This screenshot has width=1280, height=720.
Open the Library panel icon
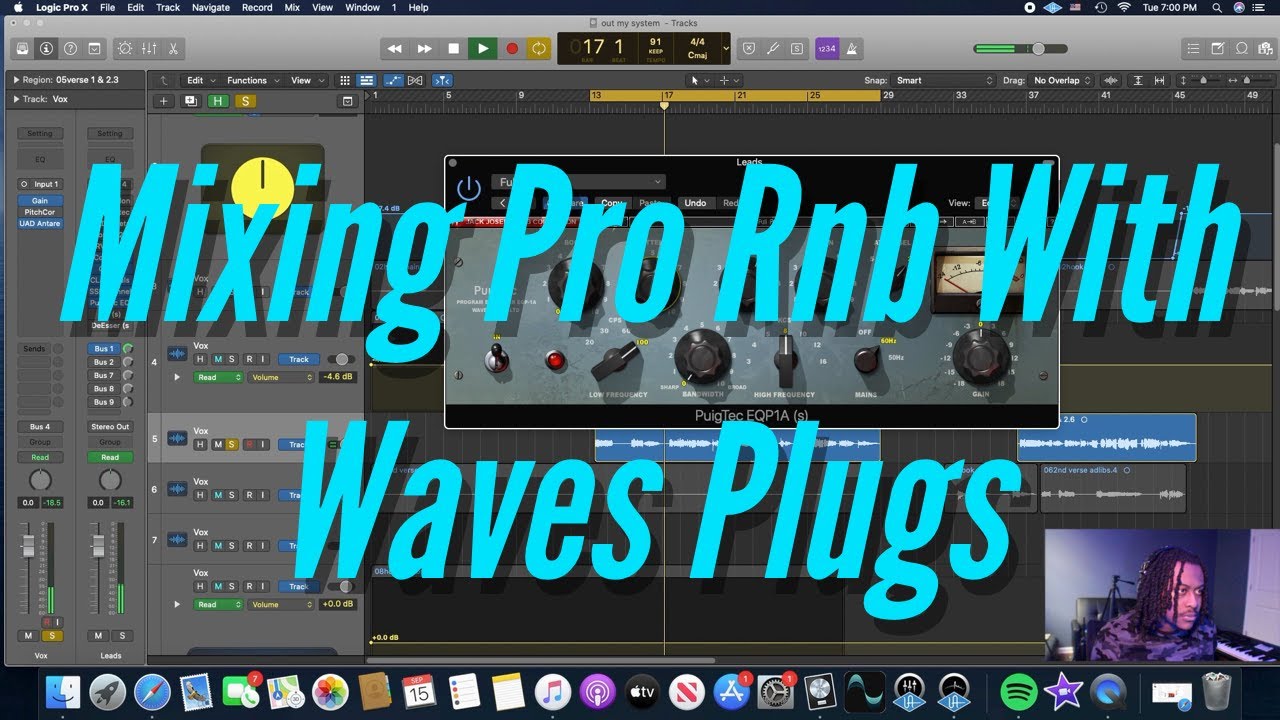(x=23, y=48)
